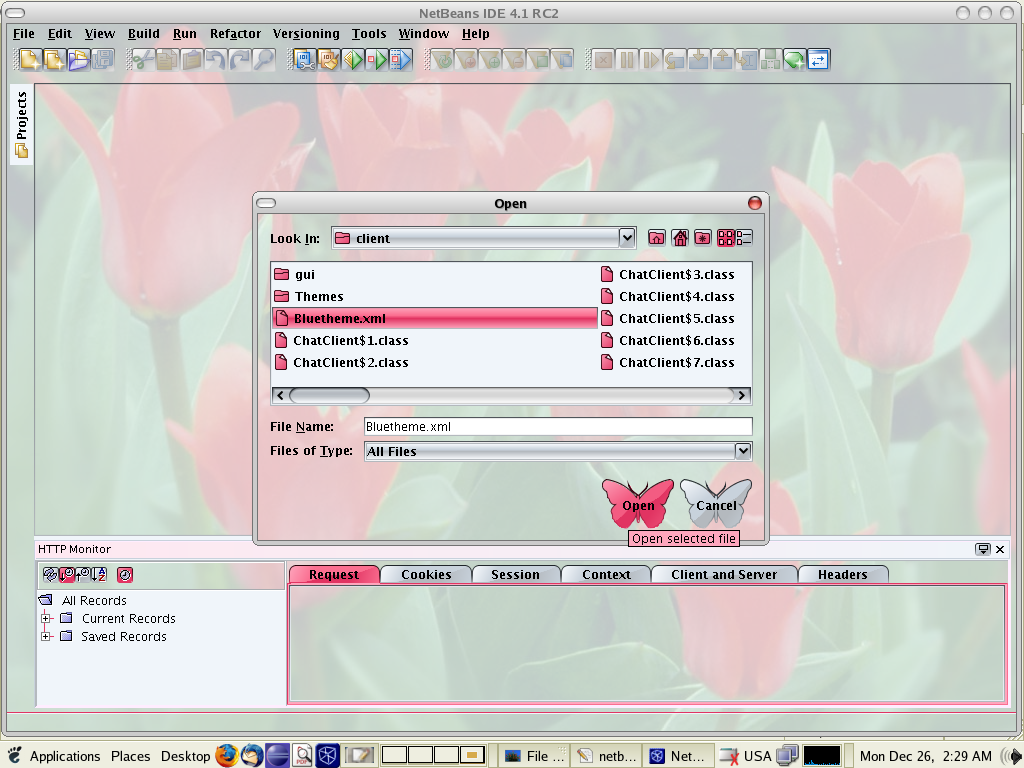
Task: Click the Reload All icon in HTTP Monitor
Action: [50, 575]
